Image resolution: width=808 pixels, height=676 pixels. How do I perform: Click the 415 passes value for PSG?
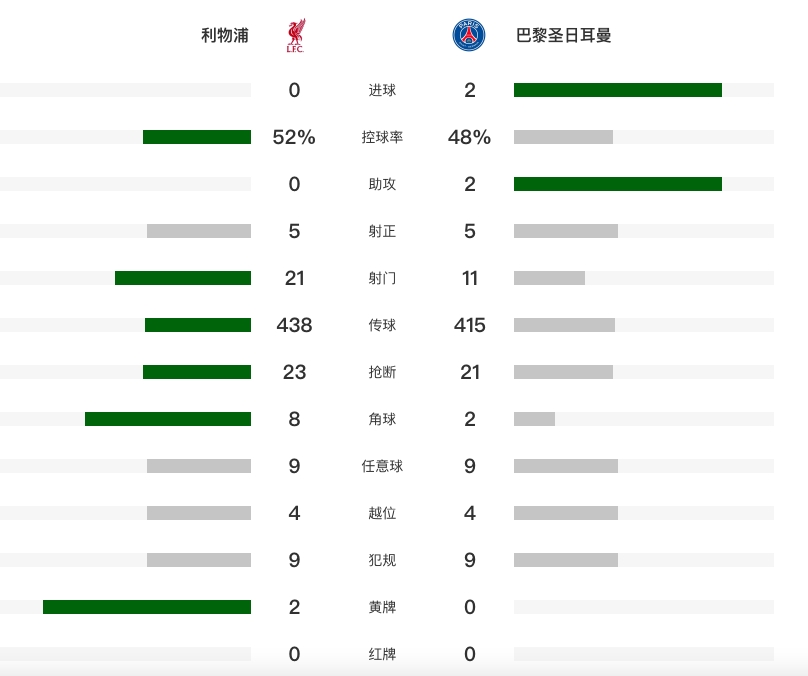tap(469, 325)
